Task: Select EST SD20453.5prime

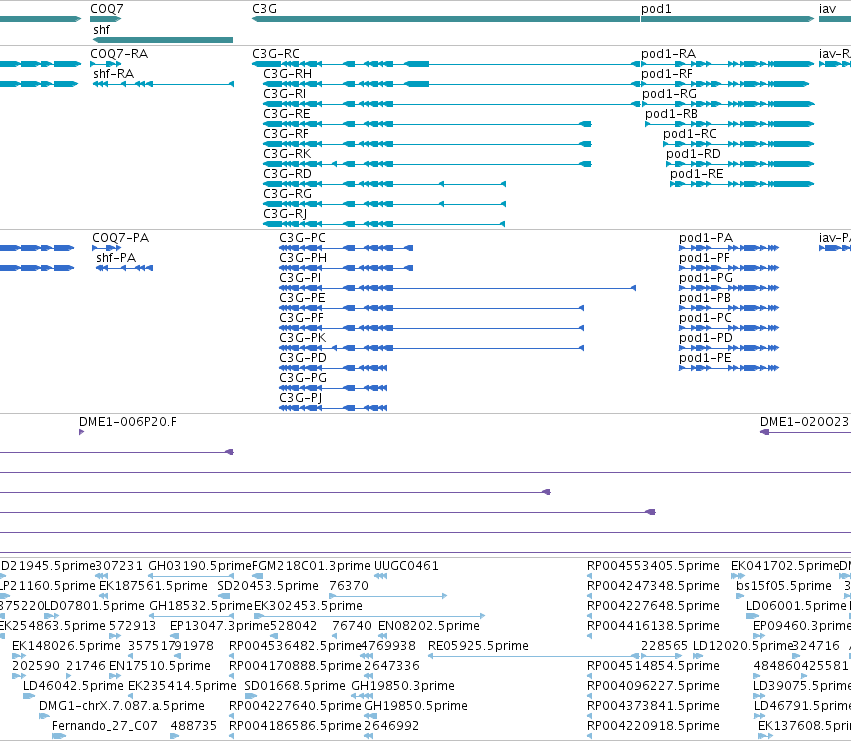Action: tap(268, 586)
